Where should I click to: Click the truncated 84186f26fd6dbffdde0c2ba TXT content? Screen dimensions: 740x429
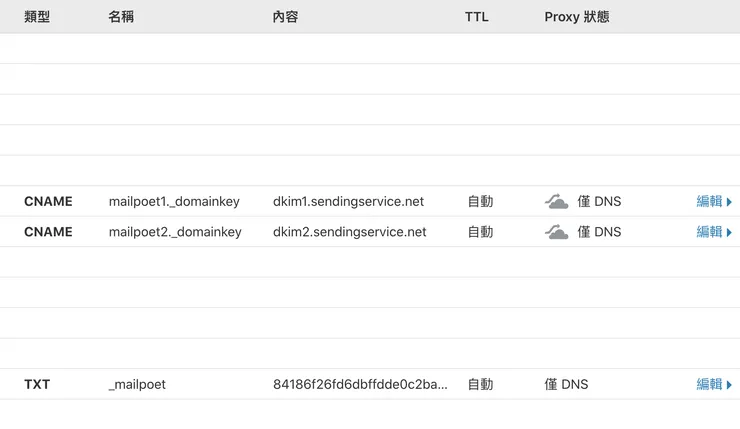pos(360,385)
